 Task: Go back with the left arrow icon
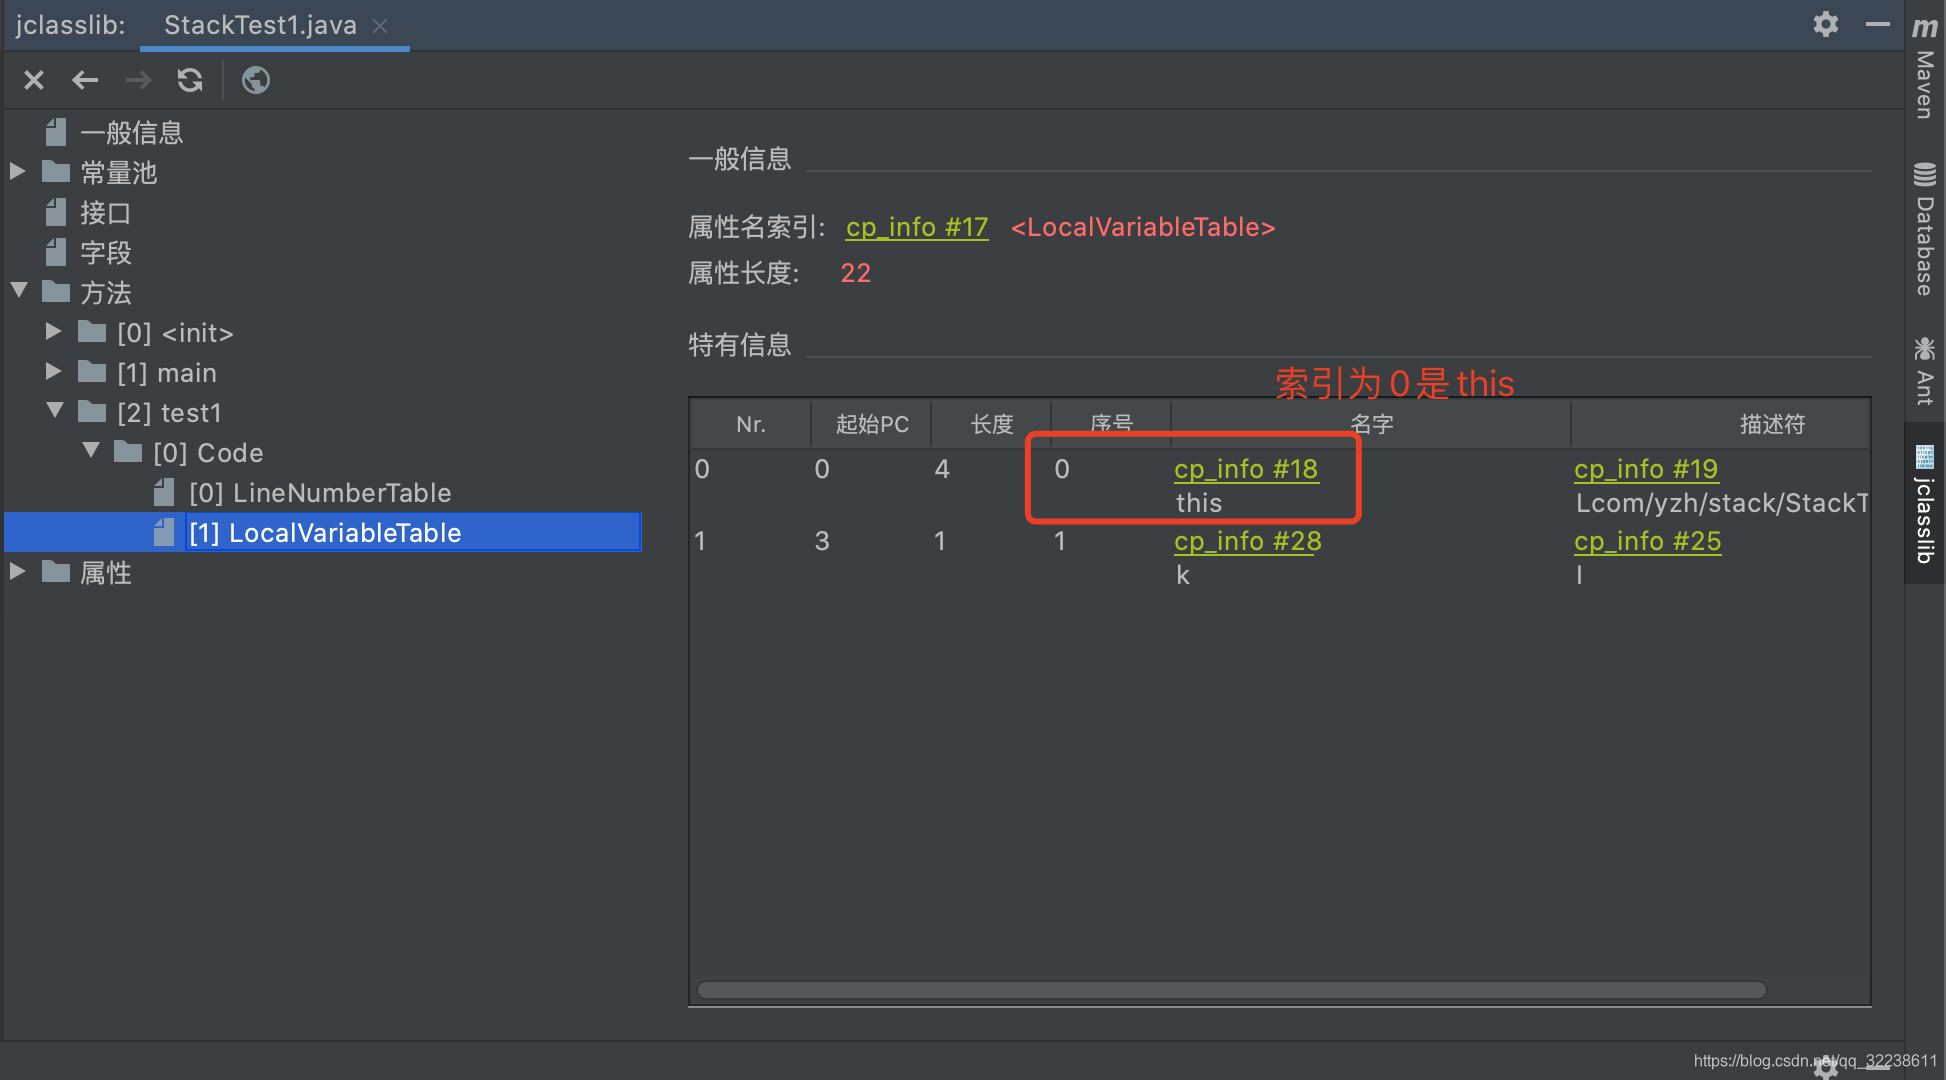86,80
